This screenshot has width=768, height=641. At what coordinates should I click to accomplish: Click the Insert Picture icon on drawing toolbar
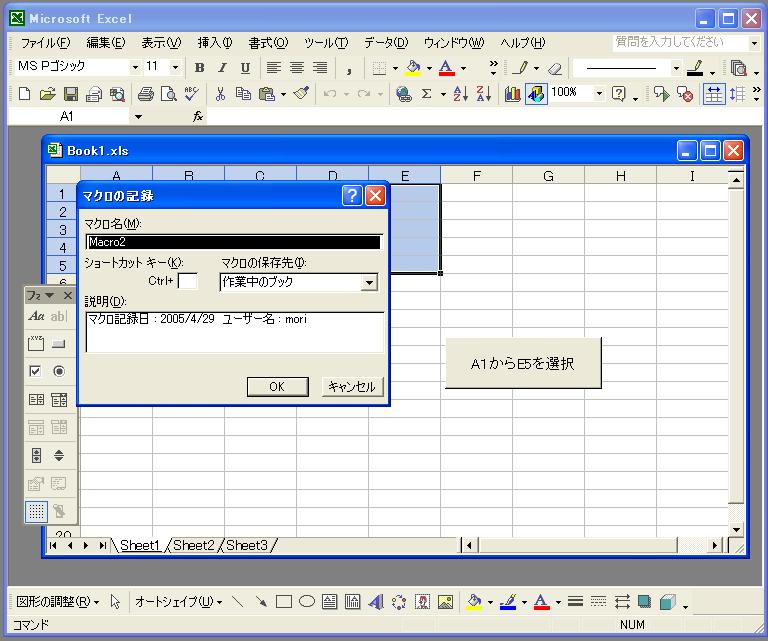click(445, 601)
